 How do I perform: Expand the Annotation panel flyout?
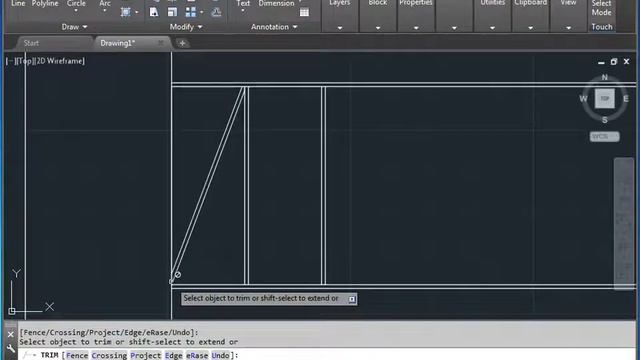[274, 27]
